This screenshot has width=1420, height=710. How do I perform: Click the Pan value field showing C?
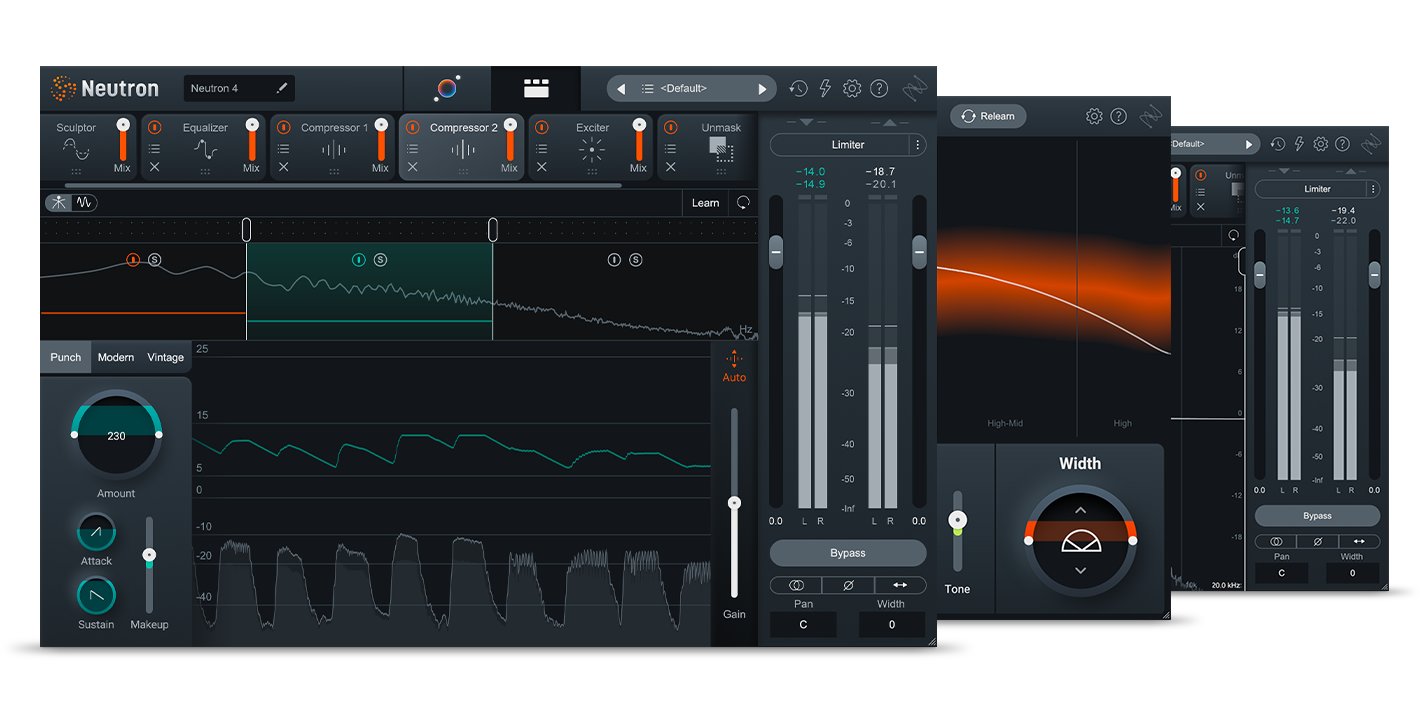click(x=803, y=624)
